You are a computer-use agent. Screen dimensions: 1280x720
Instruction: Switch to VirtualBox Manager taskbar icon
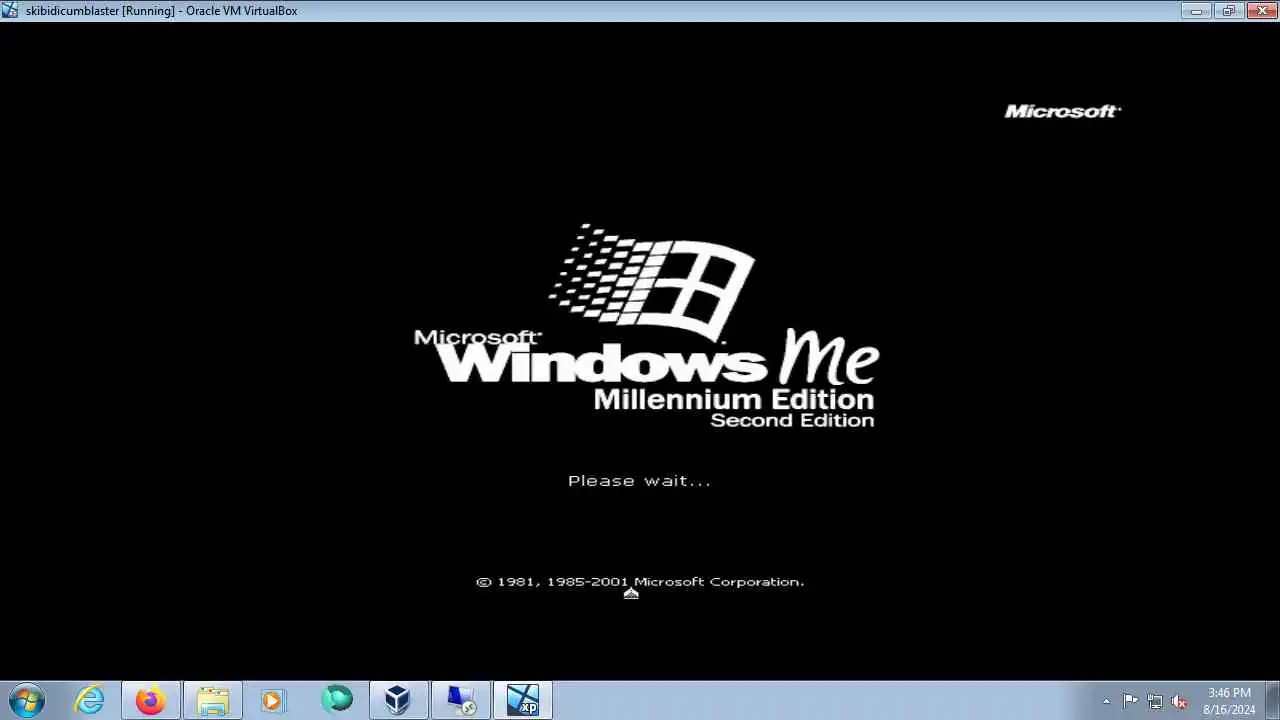(398, 700)
